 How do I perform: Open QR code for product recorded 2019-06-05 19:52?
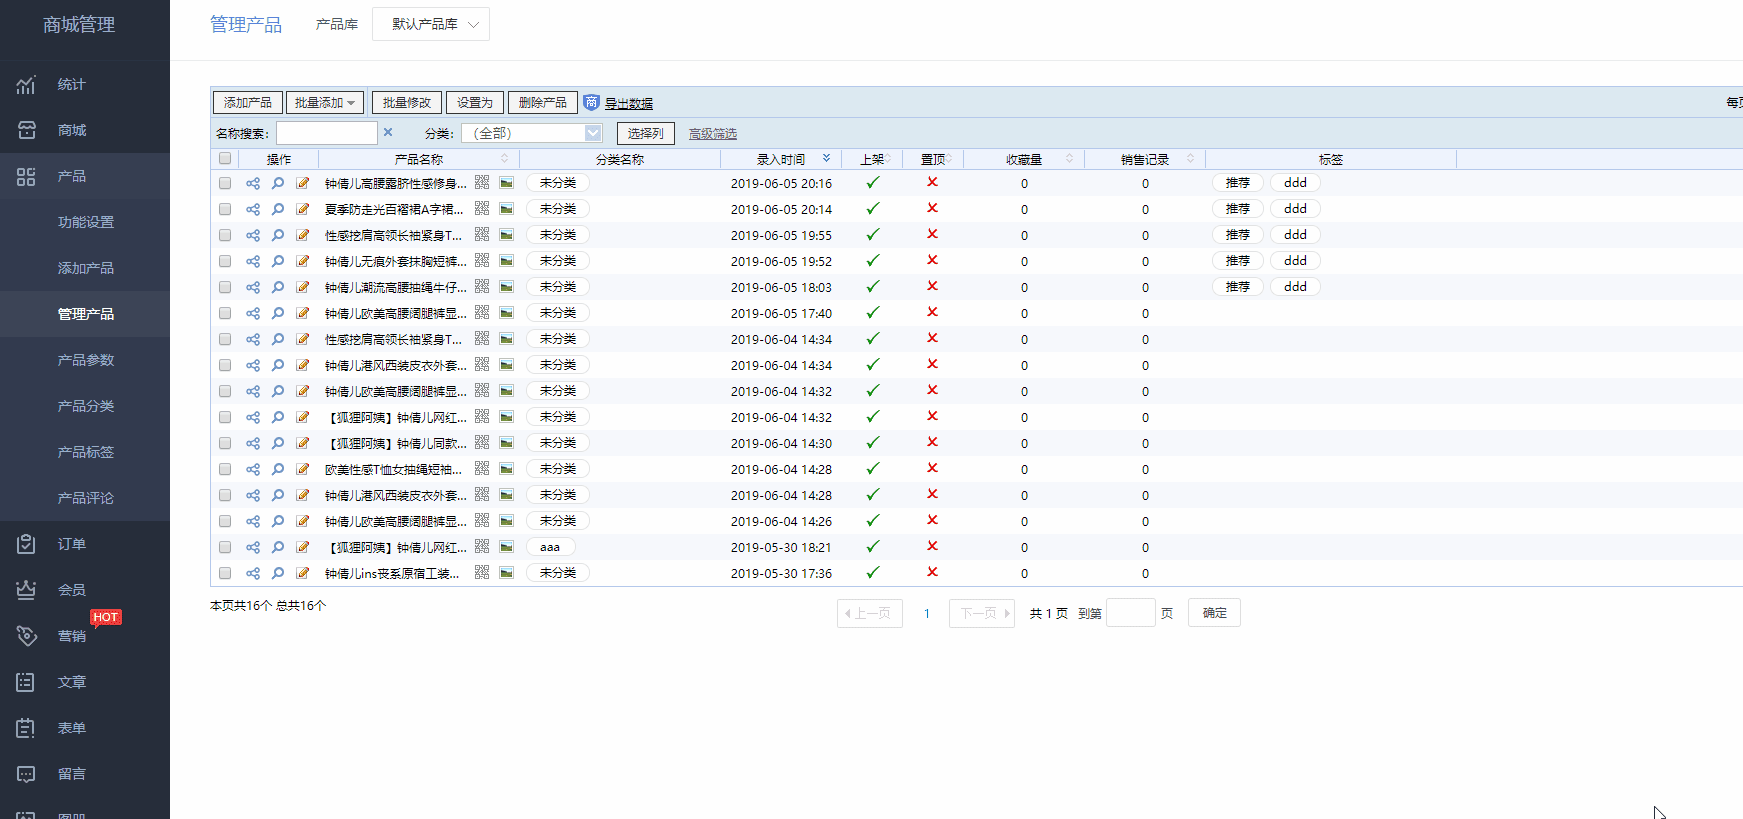click(482, 261)
